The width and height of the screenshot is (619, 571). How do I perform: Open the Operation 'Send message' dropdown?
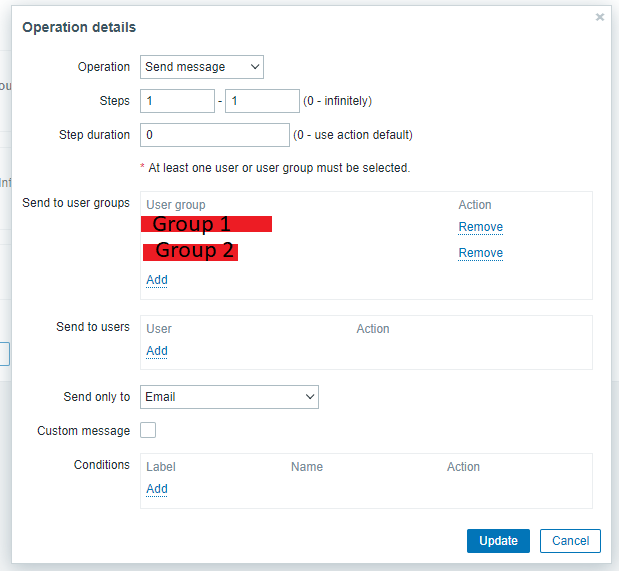pos(201,67)
